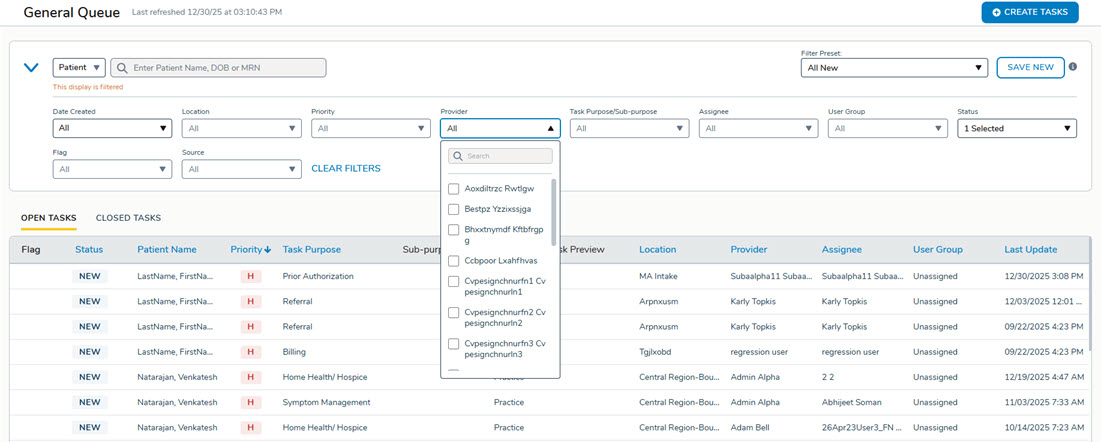
Task: Click the magnifier icon in patient search
Action: point(122,68)
